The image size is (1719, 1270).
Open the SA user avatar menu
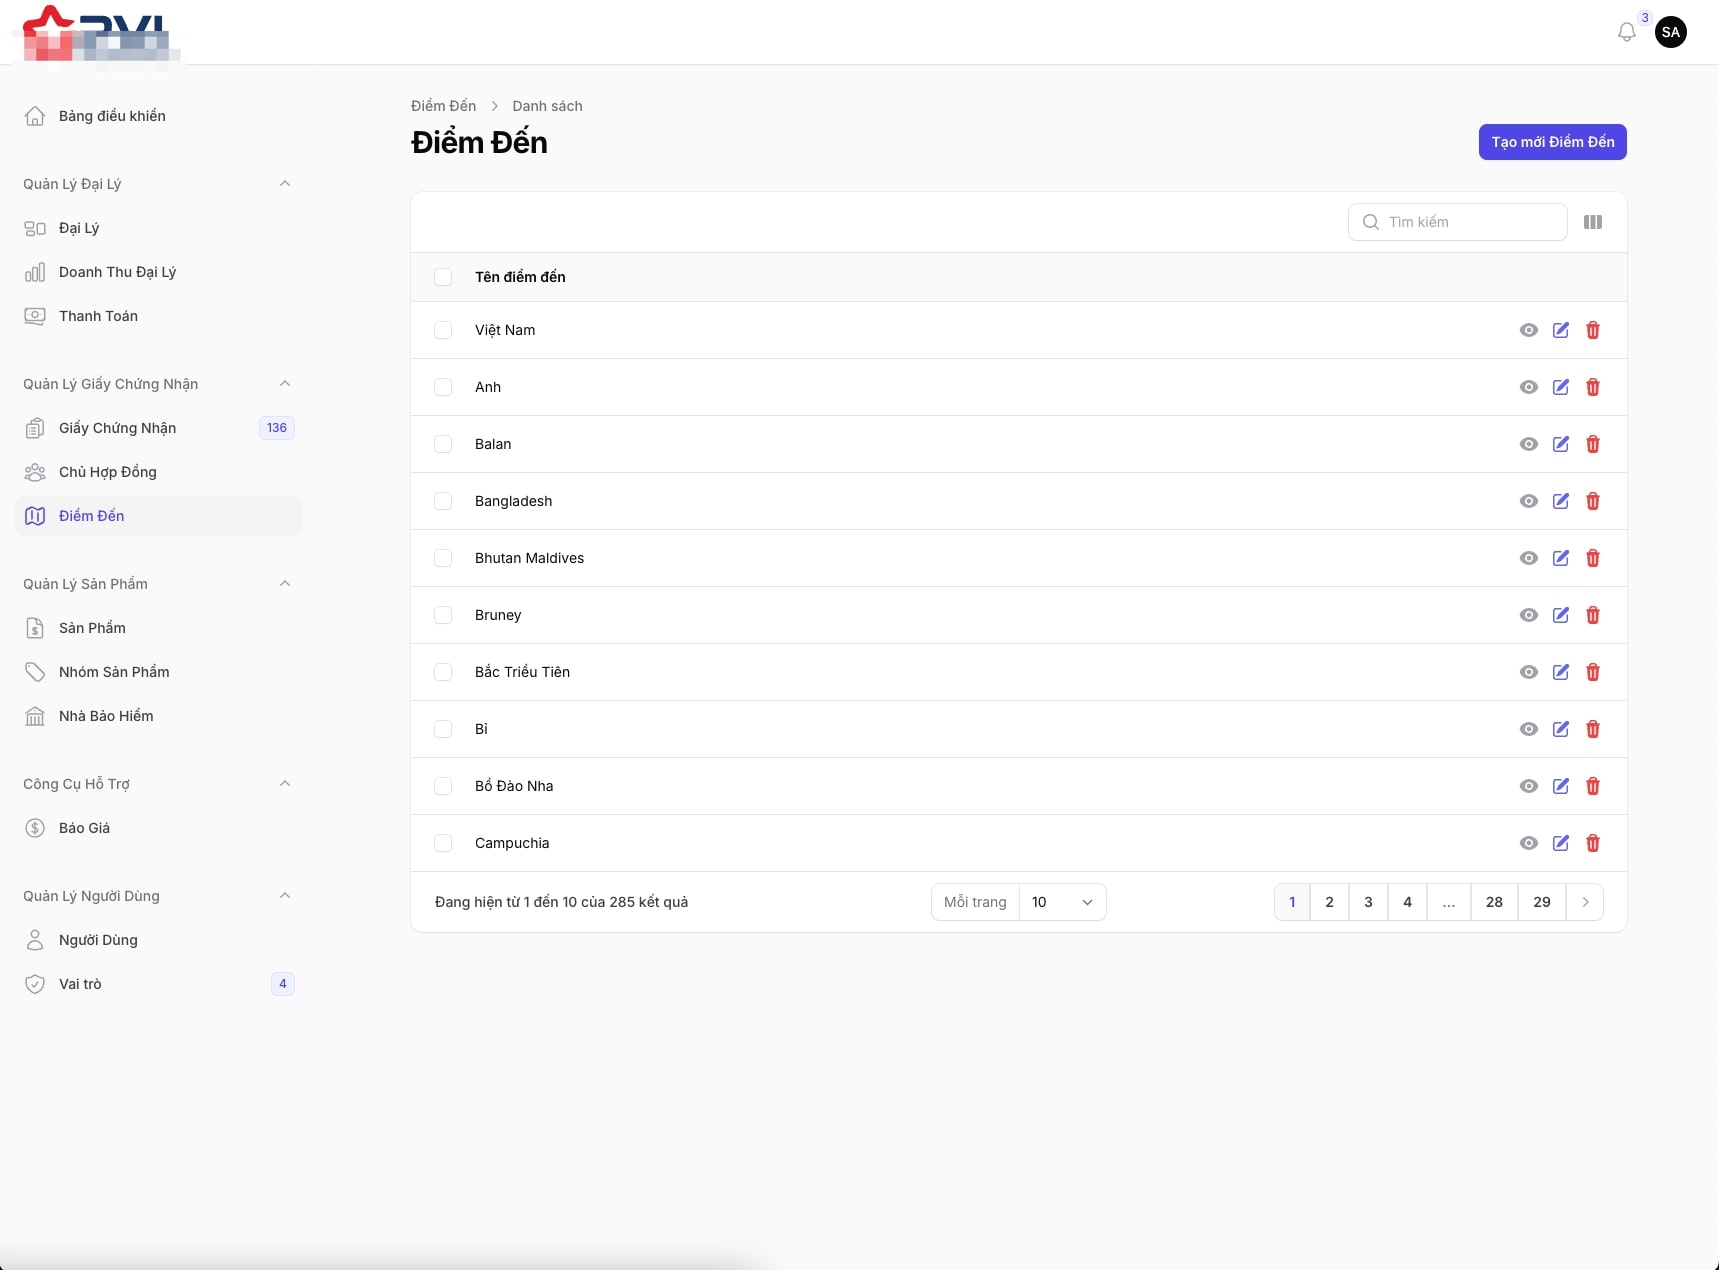[x=1670, y=32]
